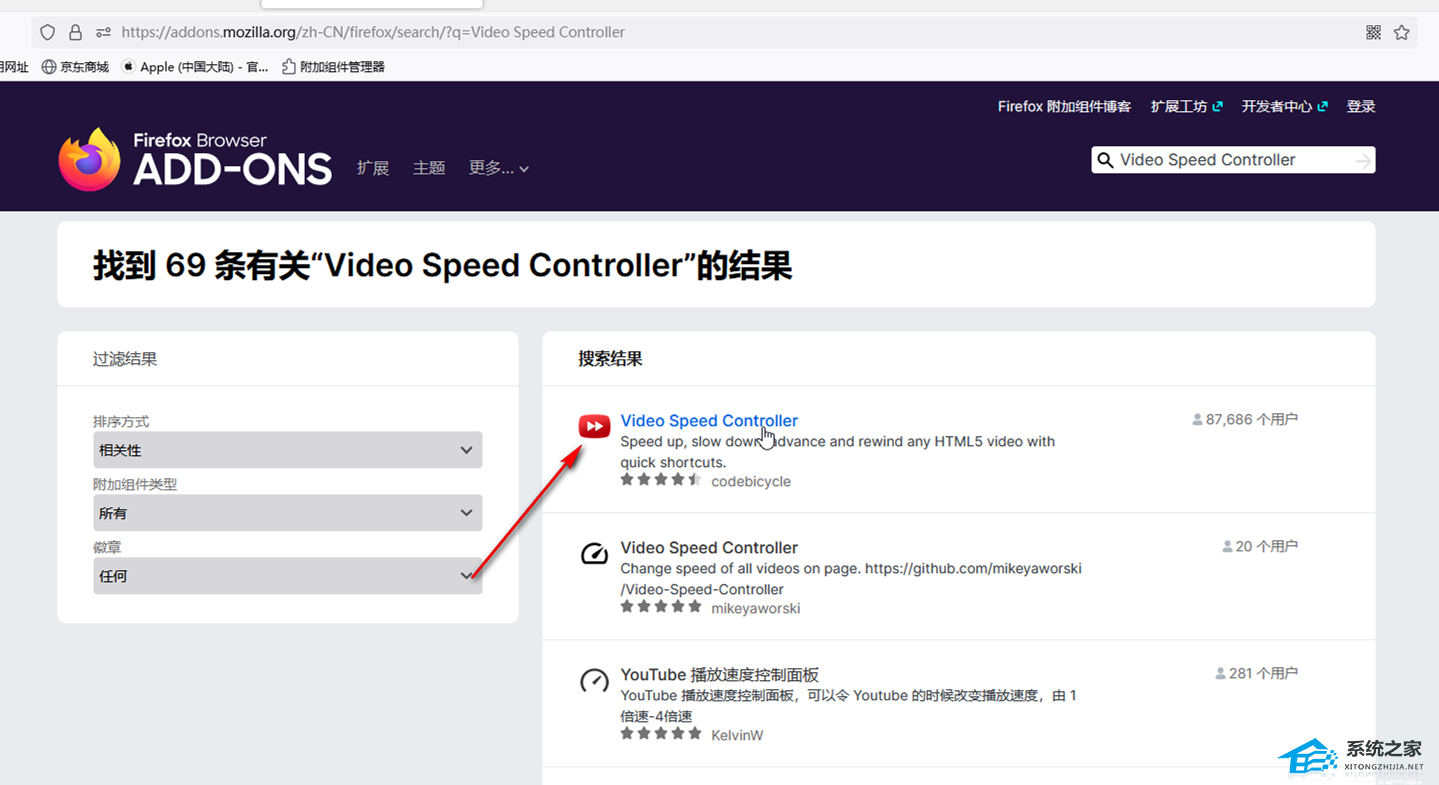
Task: Open Firefox 附加组件博客 link
Action: 1064,106
